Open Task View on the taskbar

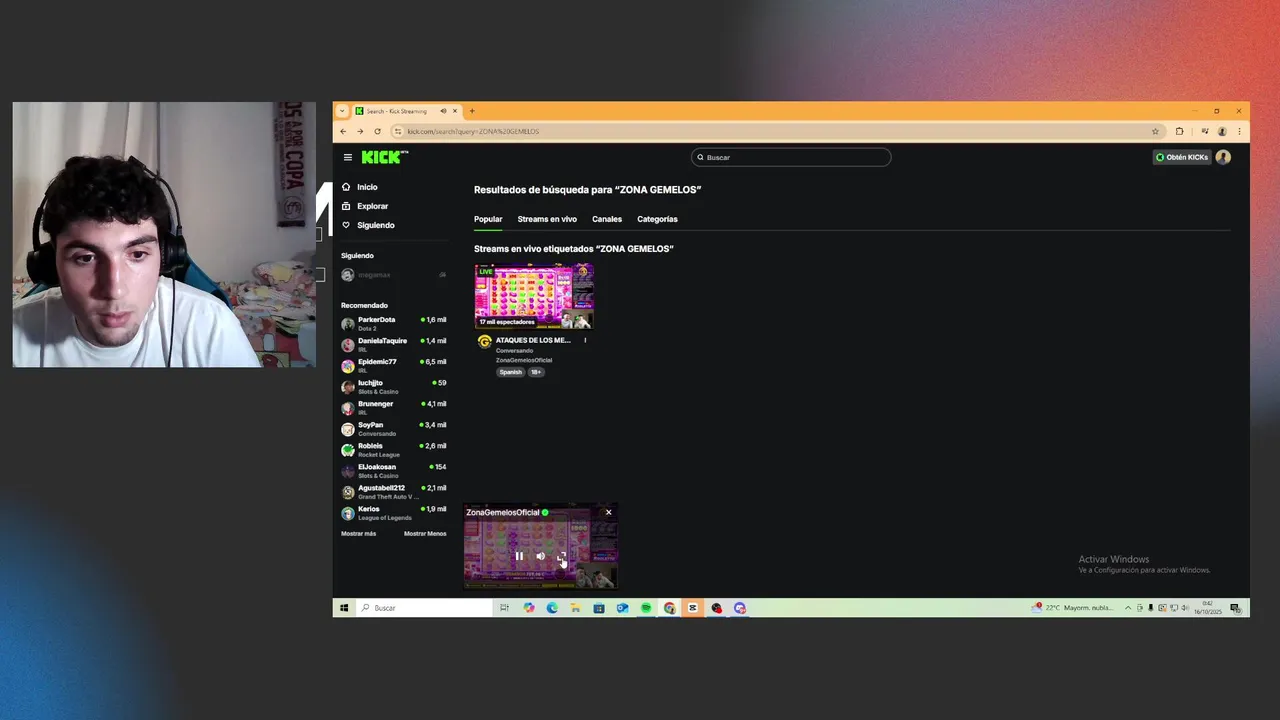click(x=504, y=608)
